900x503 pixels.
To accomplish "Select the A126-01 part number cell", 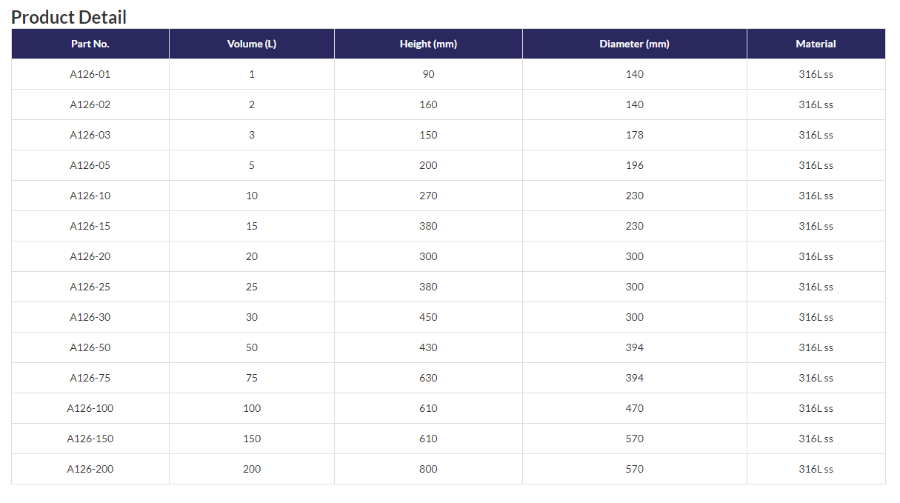I will tap(90, 74).
